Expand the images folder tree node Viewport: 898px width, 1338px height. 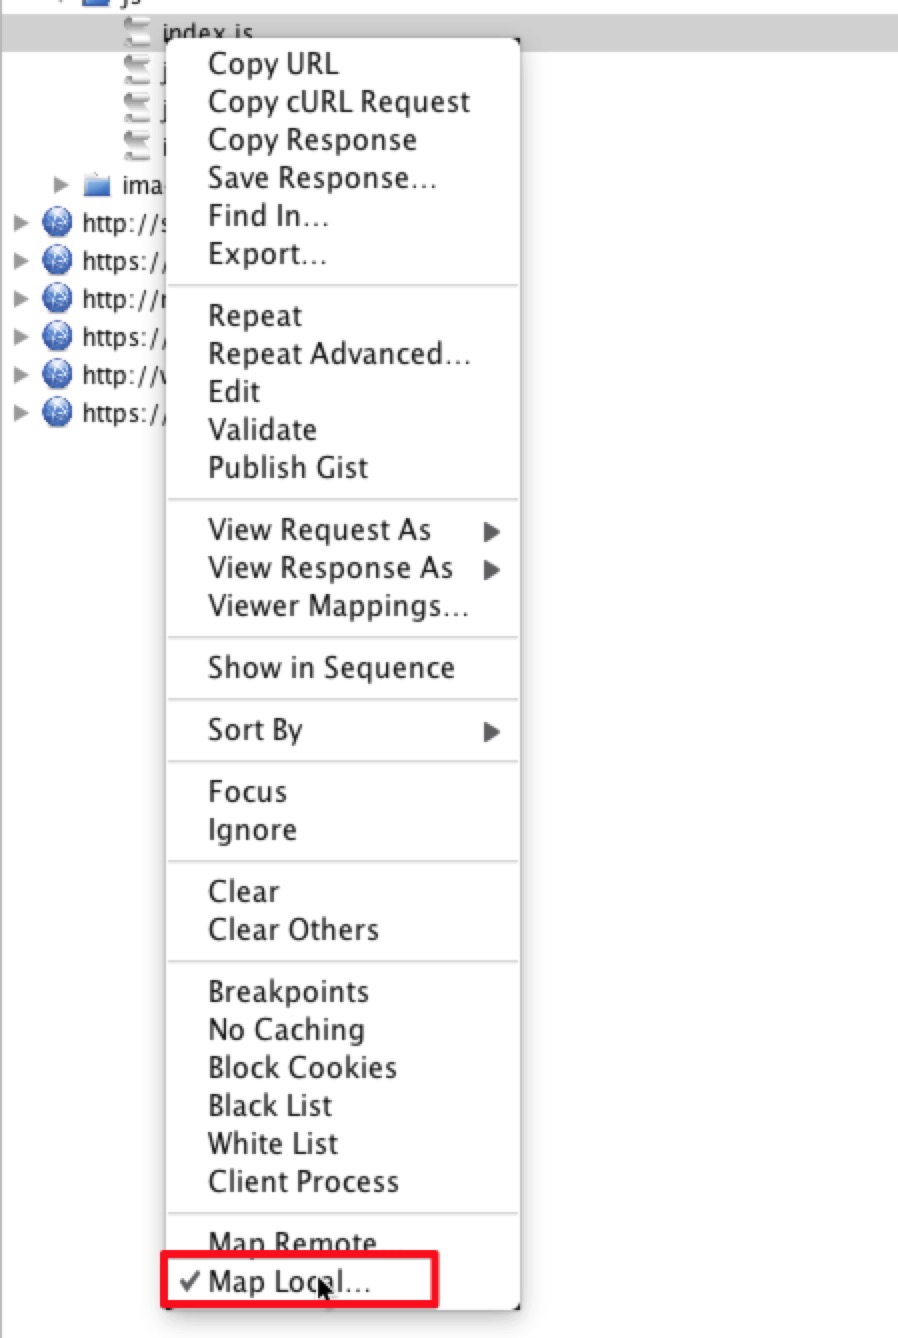tap(61, 185)
